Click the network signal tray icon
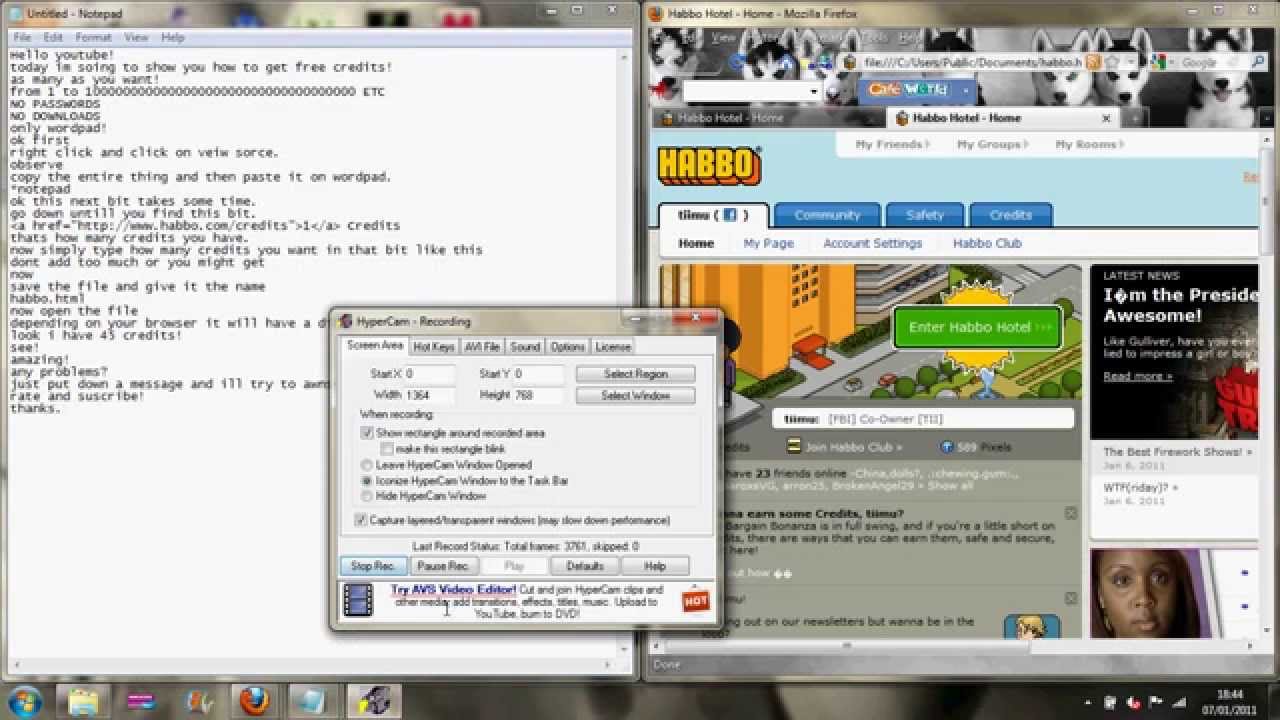The image size is (1280, 720). 1177,701
